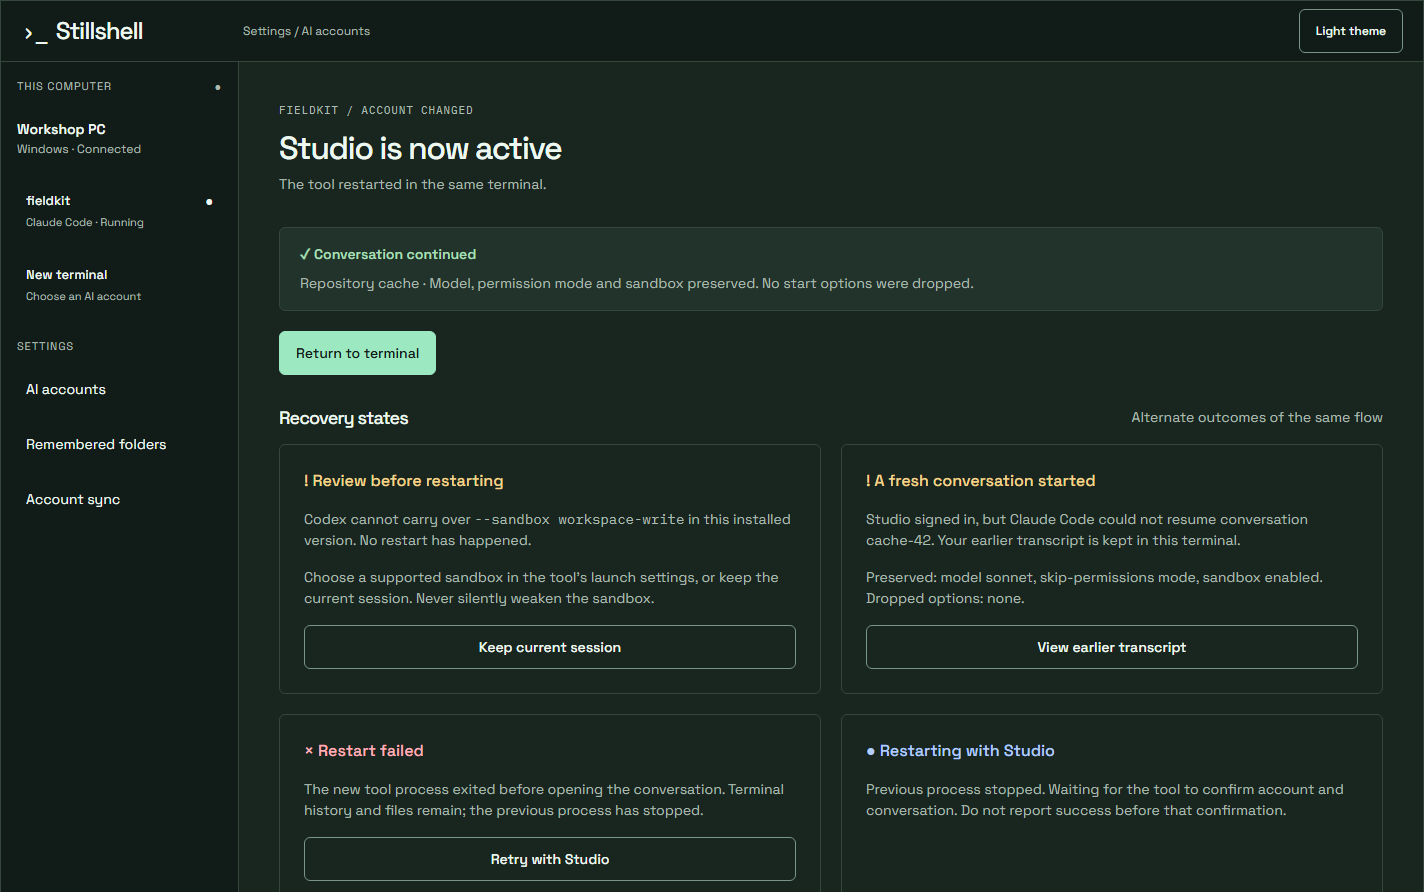
Task: Click the running indicator dot beside fieldkit
Action: pyautogui.click(x=209, y=202)
